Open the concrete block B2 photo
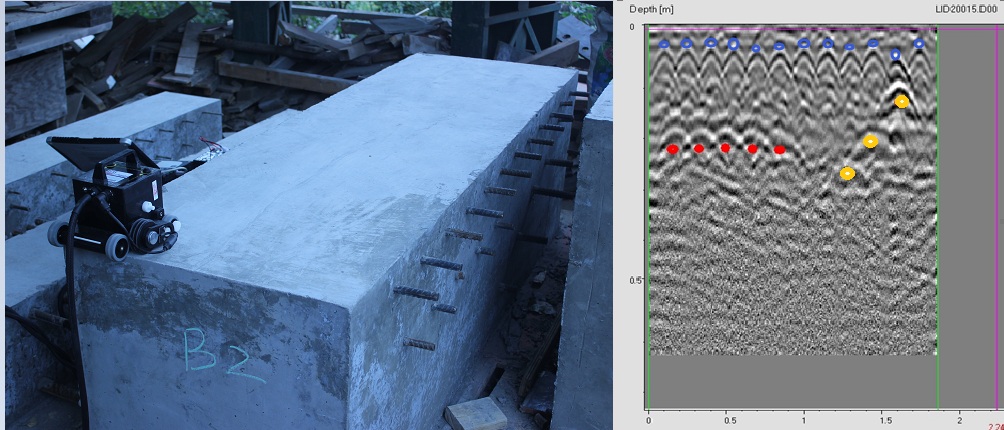 (309, 215)
